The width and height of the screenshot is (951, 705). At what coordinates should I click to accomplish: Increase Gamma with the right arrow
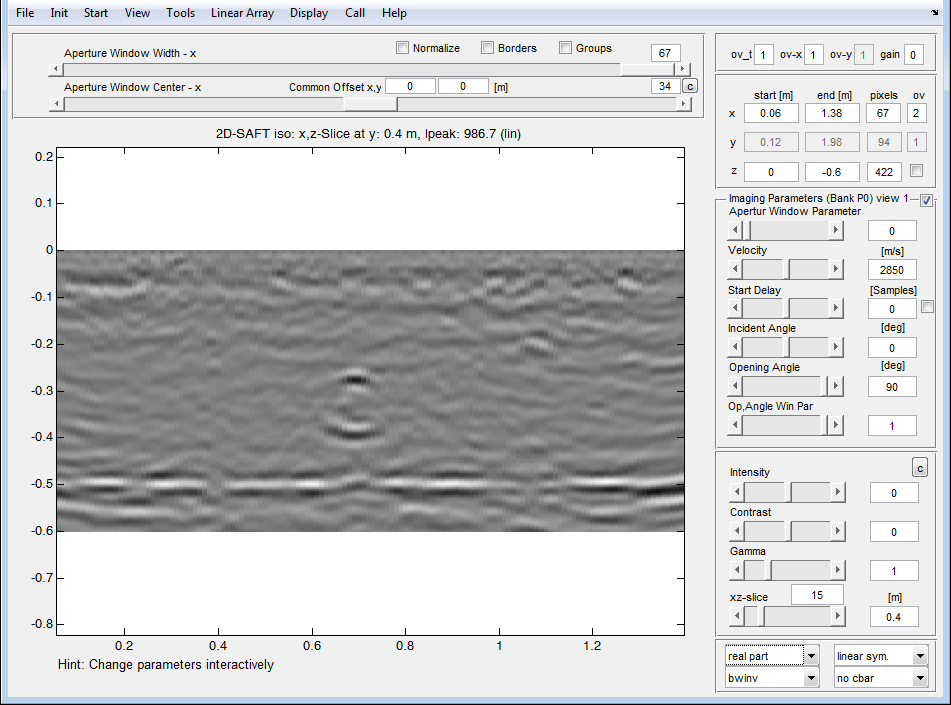pos(838,570)
